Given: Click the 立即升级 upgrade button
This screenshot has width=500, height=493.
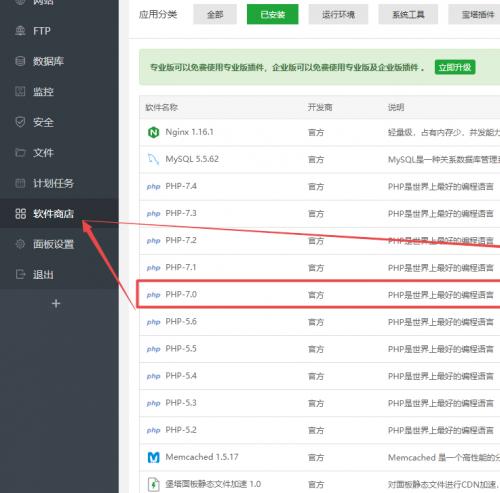Looking at the screenshot, I should tap(455, 67).
